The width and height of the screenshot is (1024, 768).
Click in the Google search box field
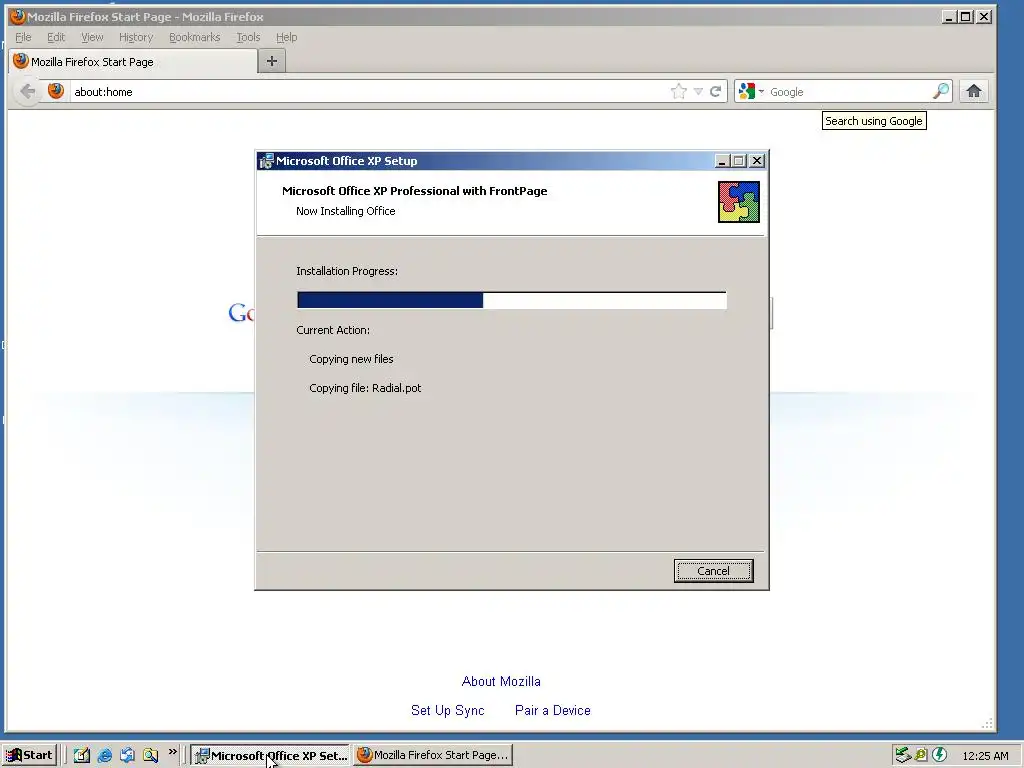coord(849,91)
